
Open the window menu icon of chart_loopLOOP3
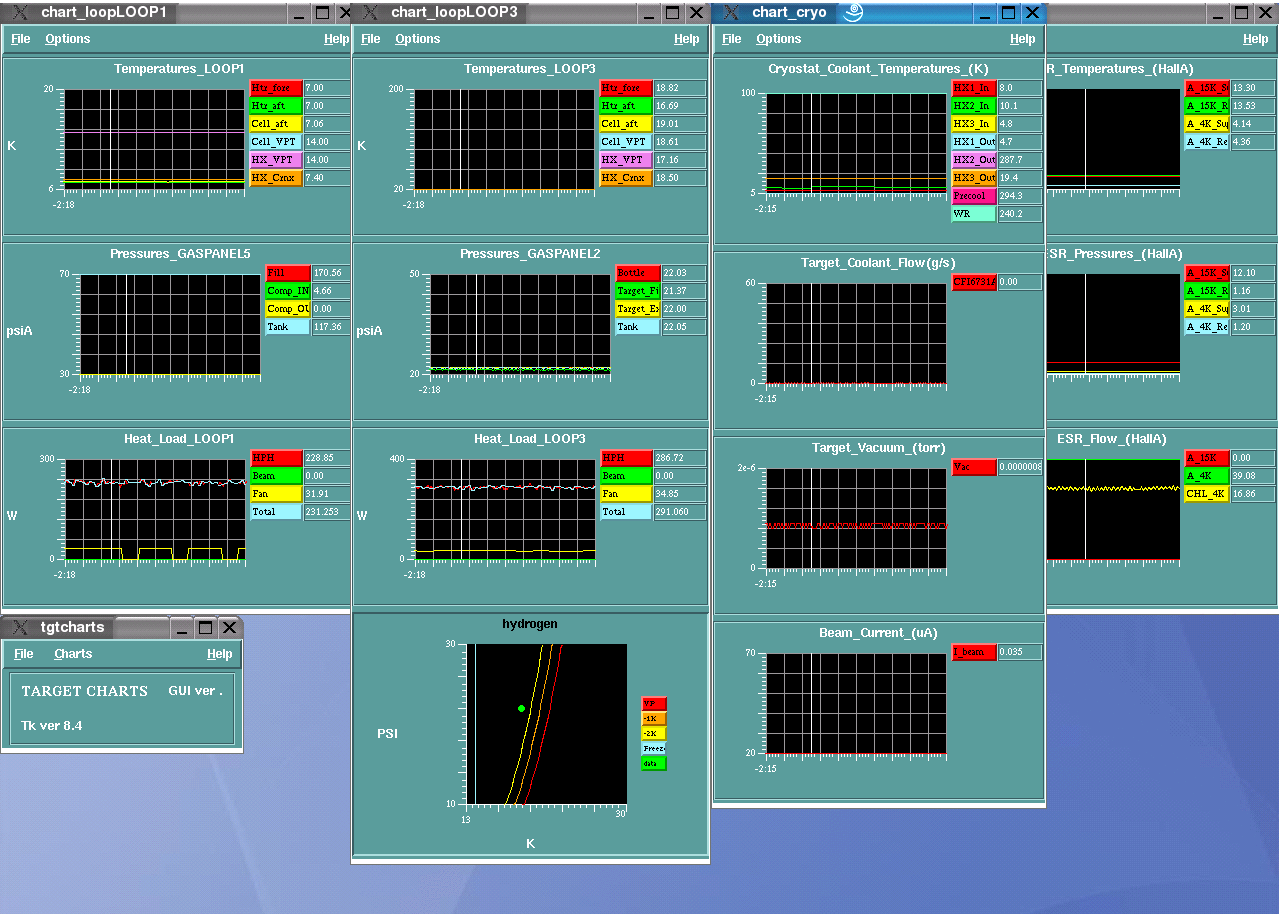pyautogui.click(x=369, y=13)
